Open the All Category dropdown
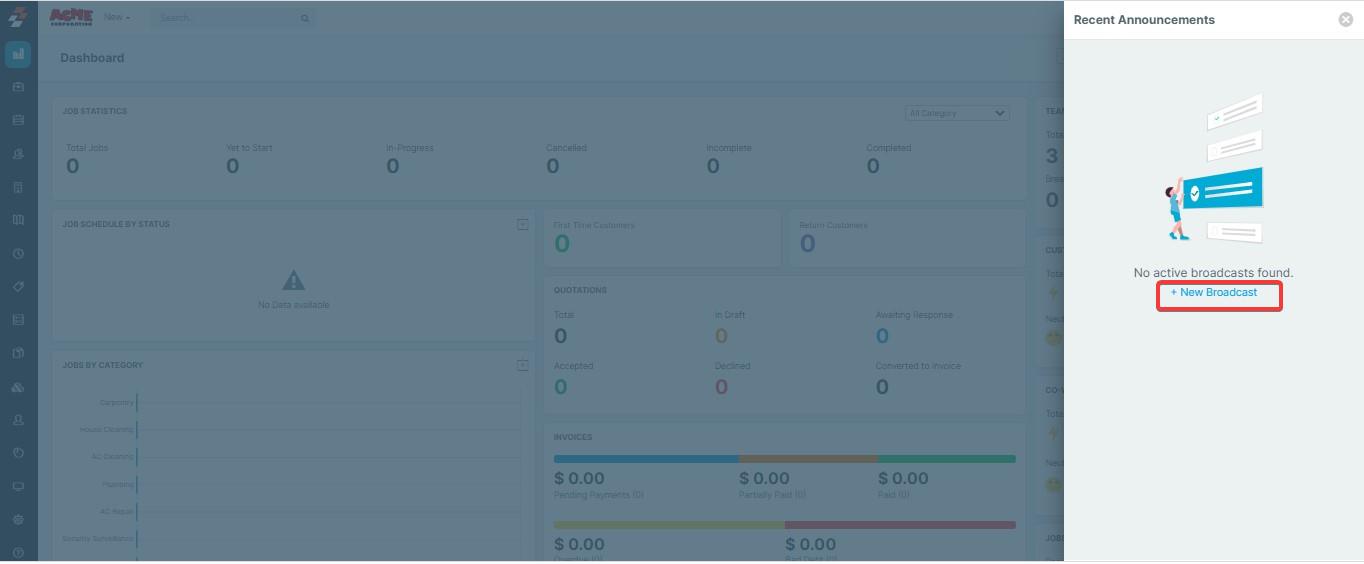The width and height of the screenshot is (1364, 564). pos(957,113)
